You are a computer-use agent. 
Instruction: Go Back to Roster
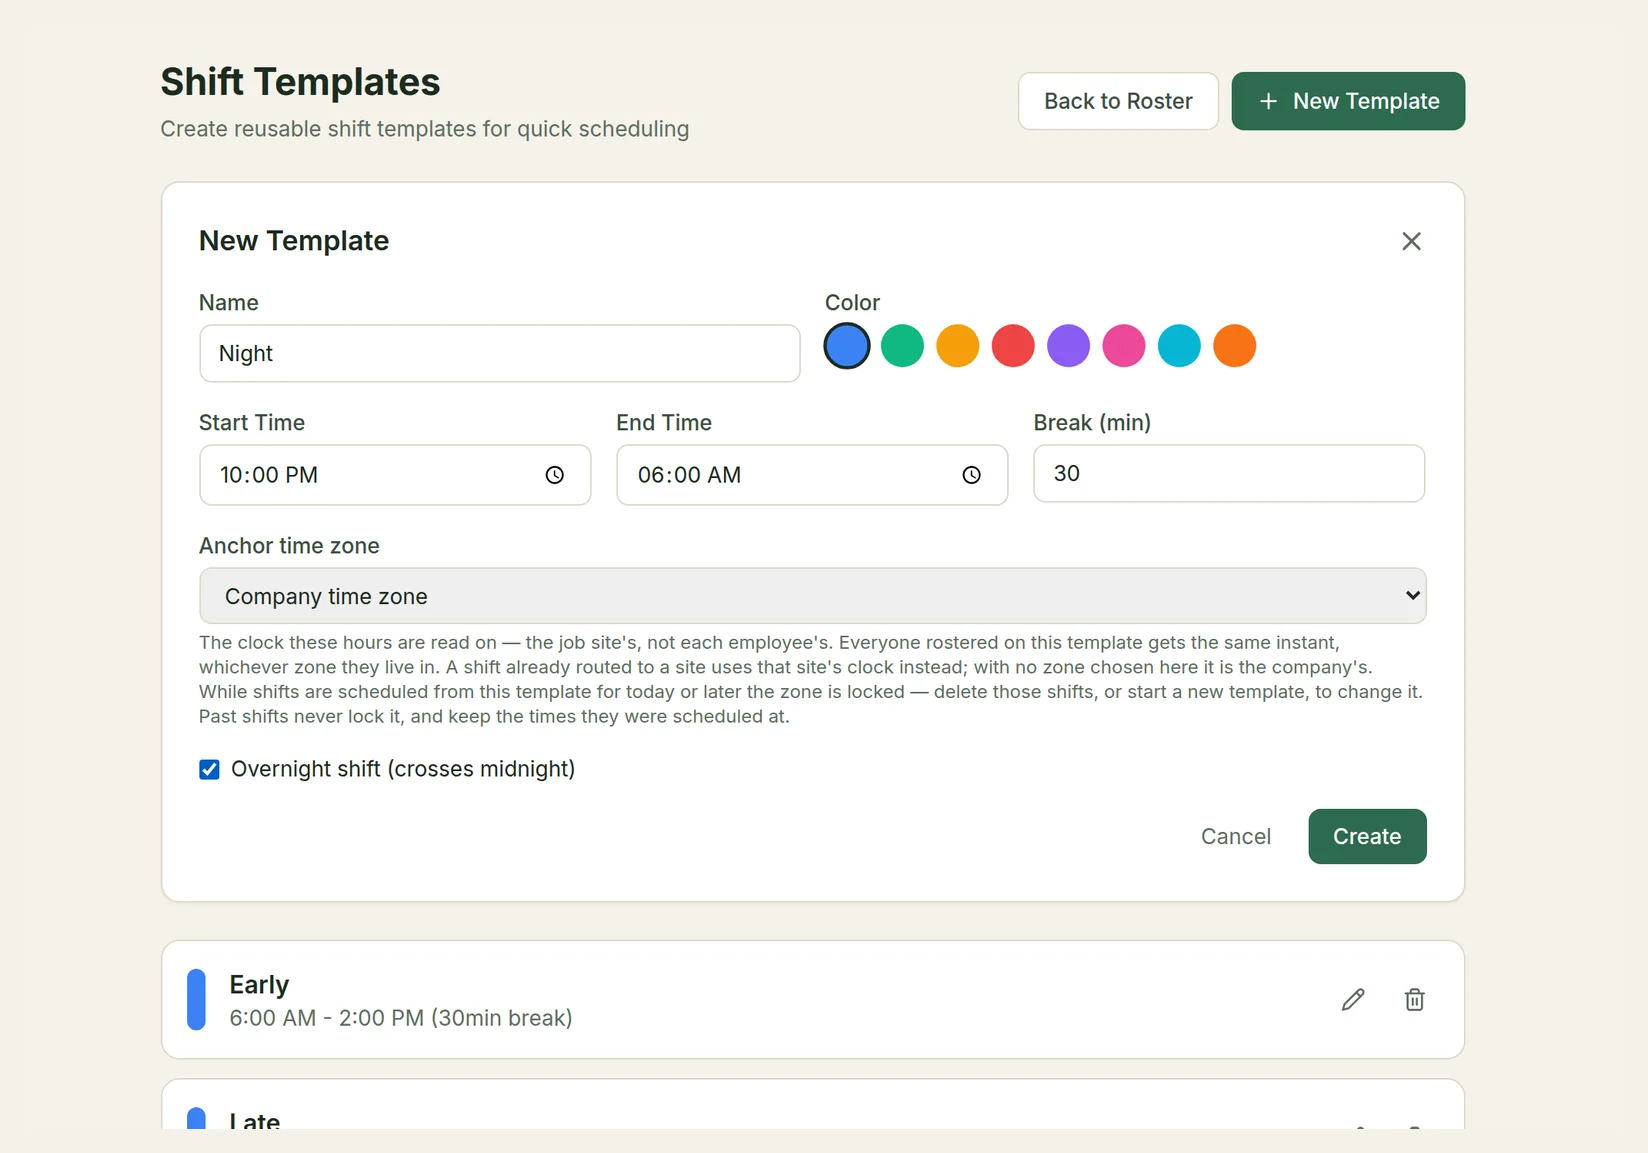coord(1118,101)
